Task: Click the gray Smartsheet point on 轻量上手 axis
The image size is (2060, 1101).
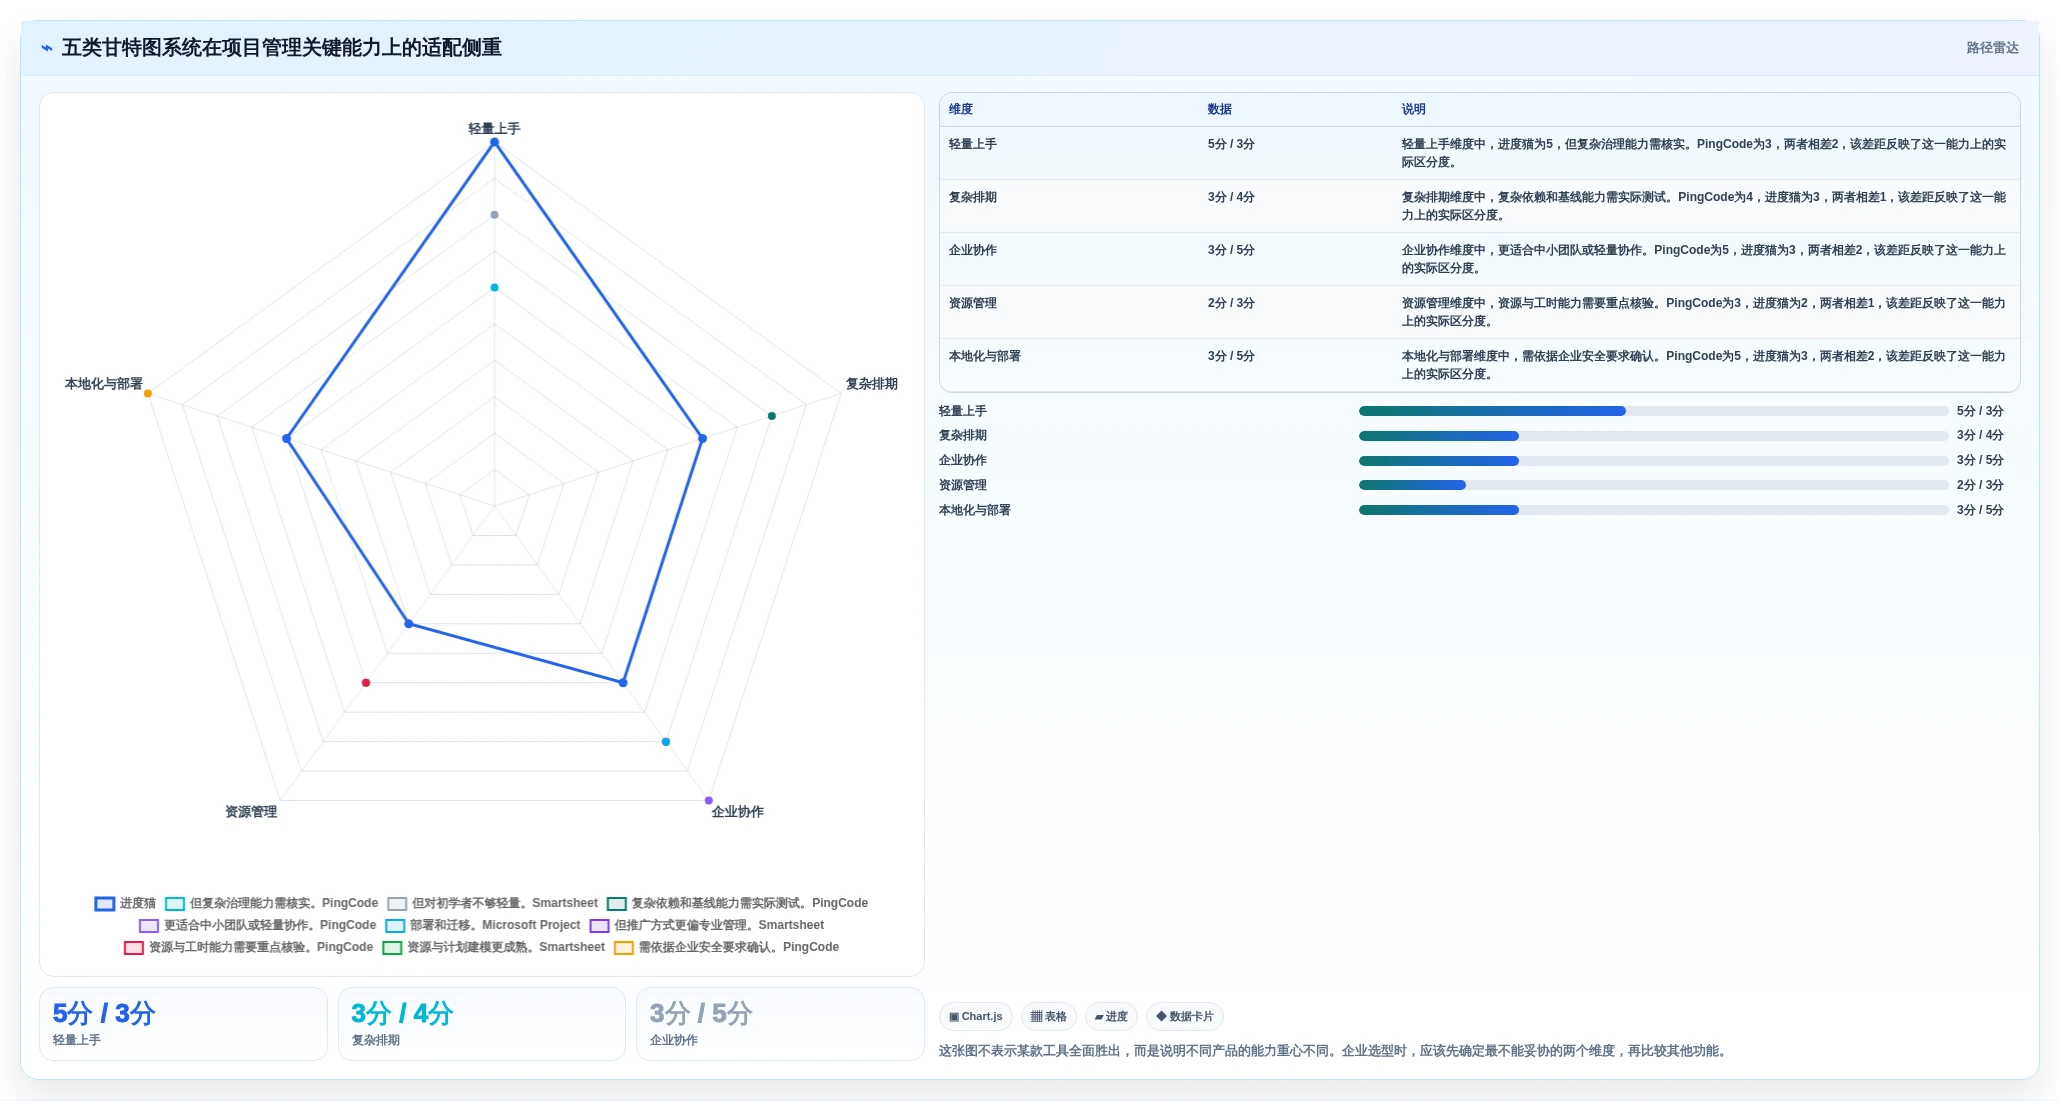Action: pyautogui.click(x=494, y=215)
